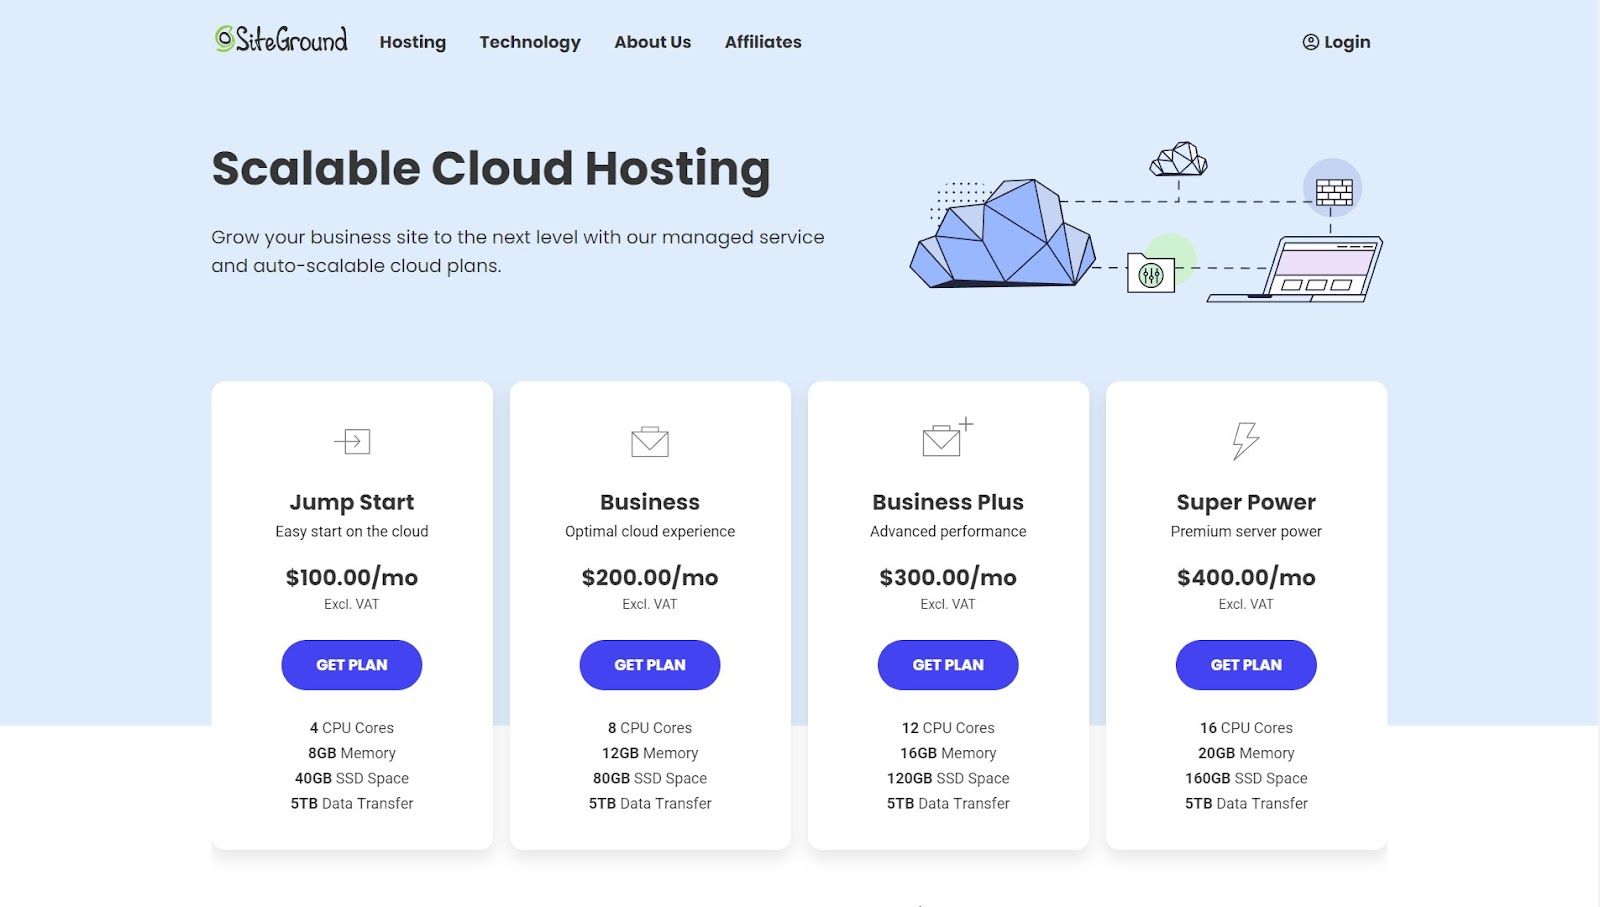Click the Jump Start plan title
Screen dimensions: 1600x907
[x=352, y=502]
